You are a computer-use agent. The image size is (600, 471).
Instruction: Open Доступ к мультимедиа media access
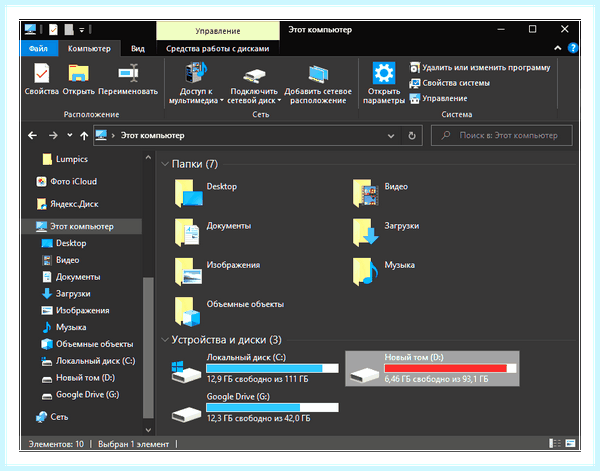pyautogui.click(x=196, y=84)
